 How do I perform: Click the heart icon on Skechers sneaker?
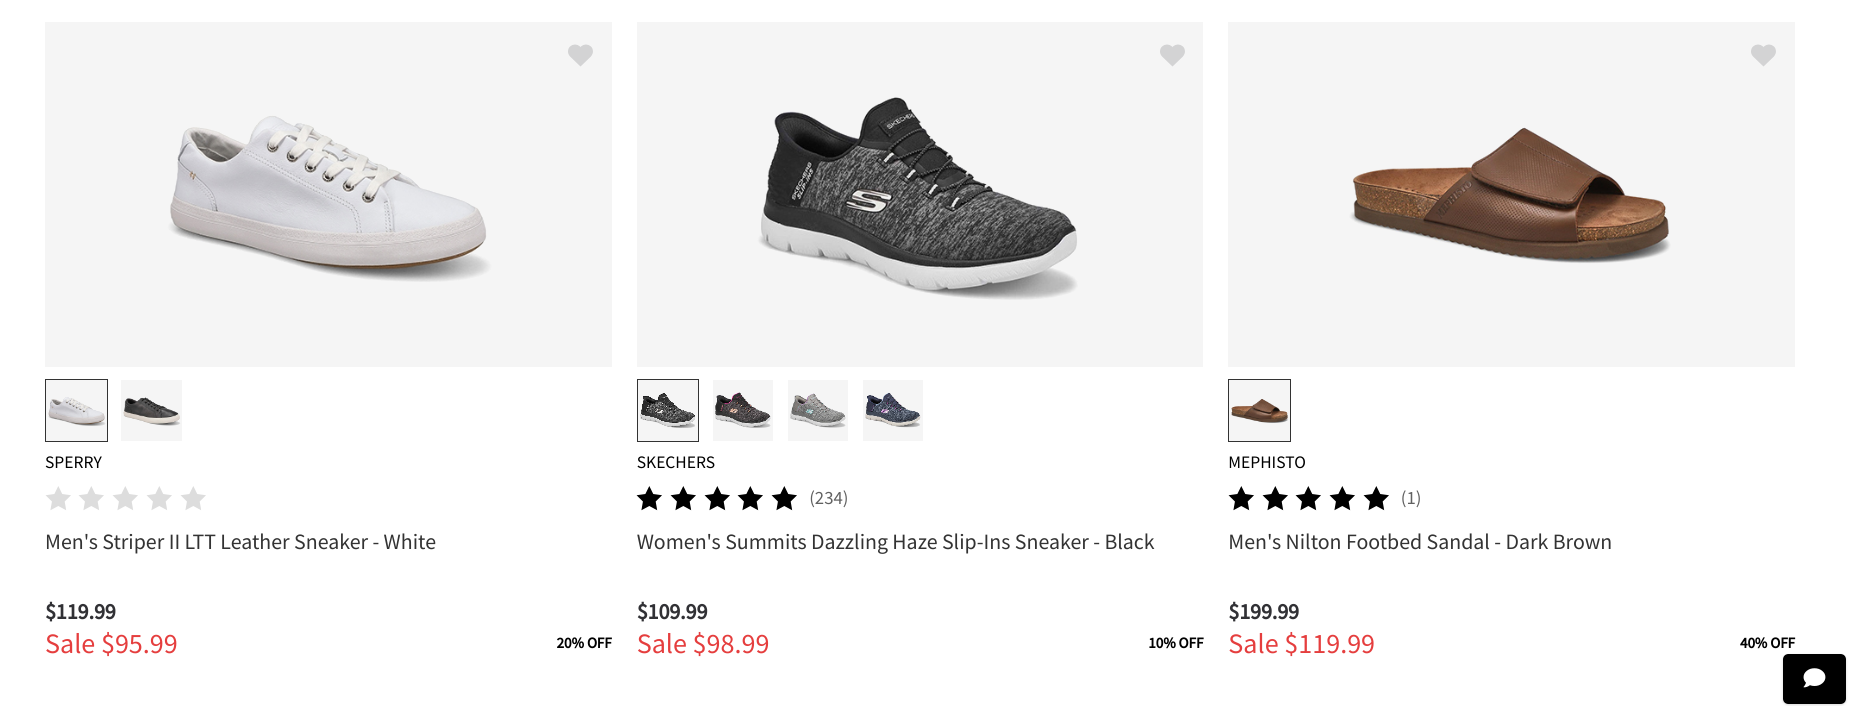pyautogui.click(x=1172, y=55)
